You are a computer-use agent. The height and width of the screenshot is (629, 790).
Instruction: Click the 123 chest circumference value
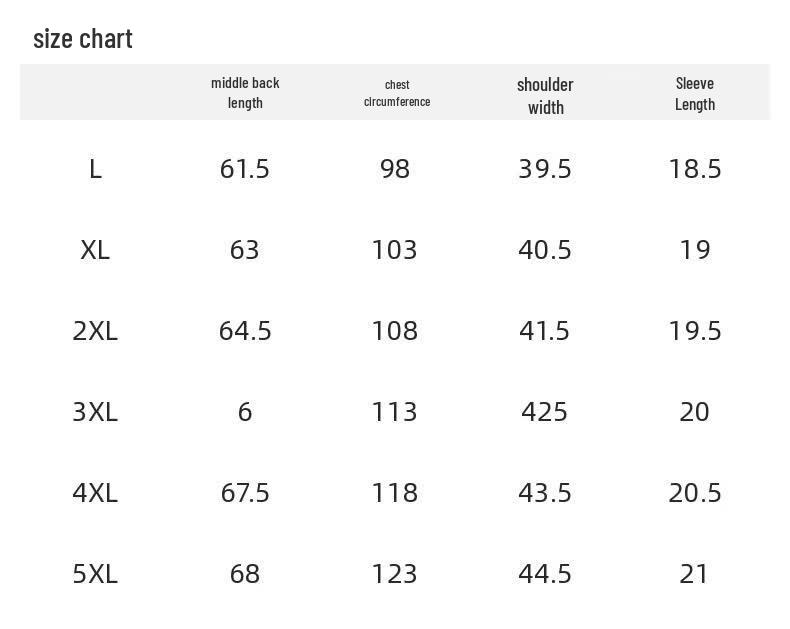click(x=394, y=574)
